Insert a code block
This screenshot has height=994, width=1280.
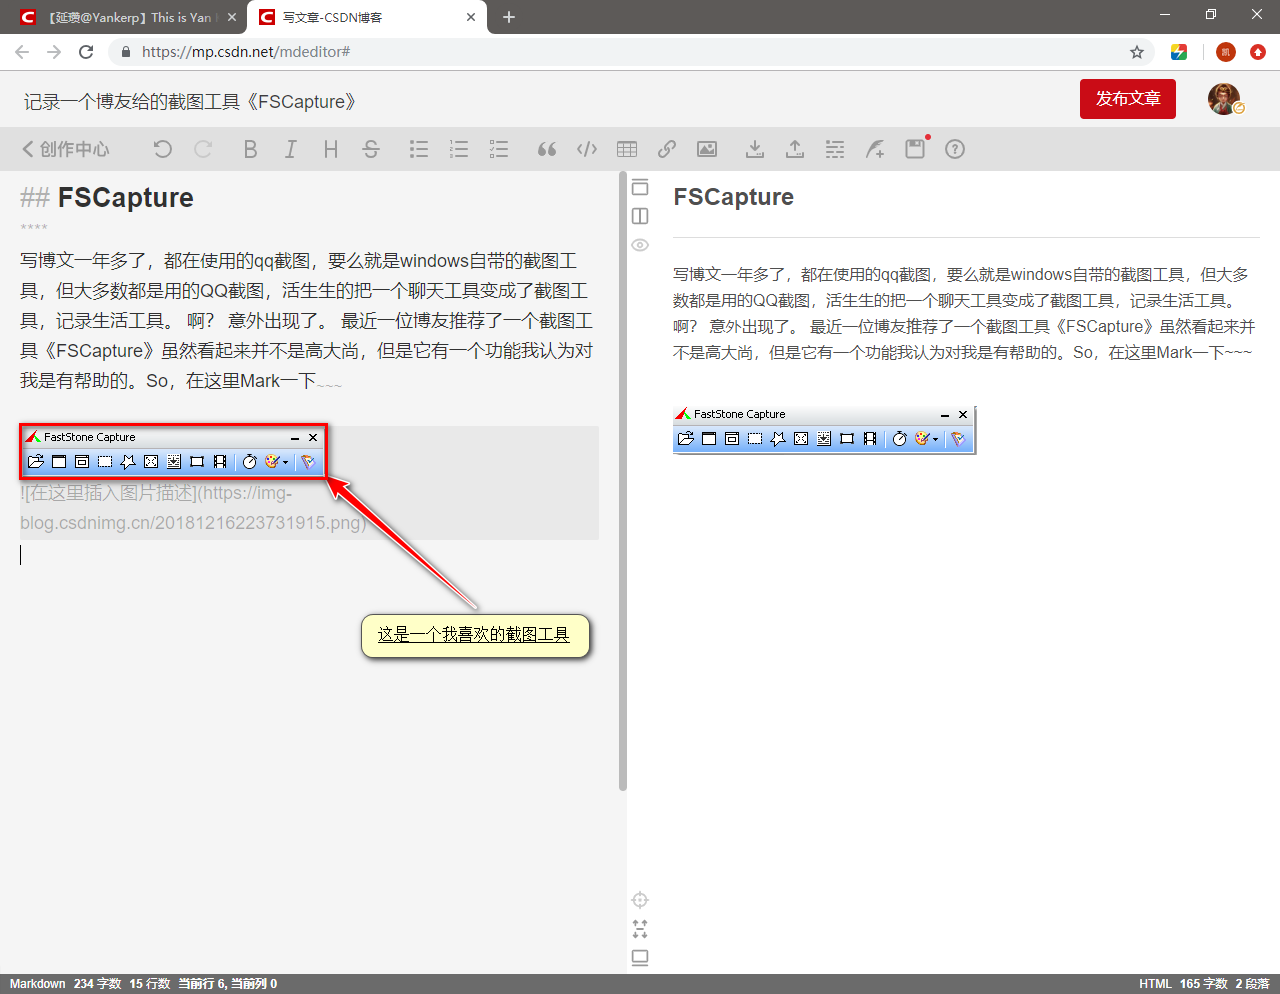pos(586,148)
